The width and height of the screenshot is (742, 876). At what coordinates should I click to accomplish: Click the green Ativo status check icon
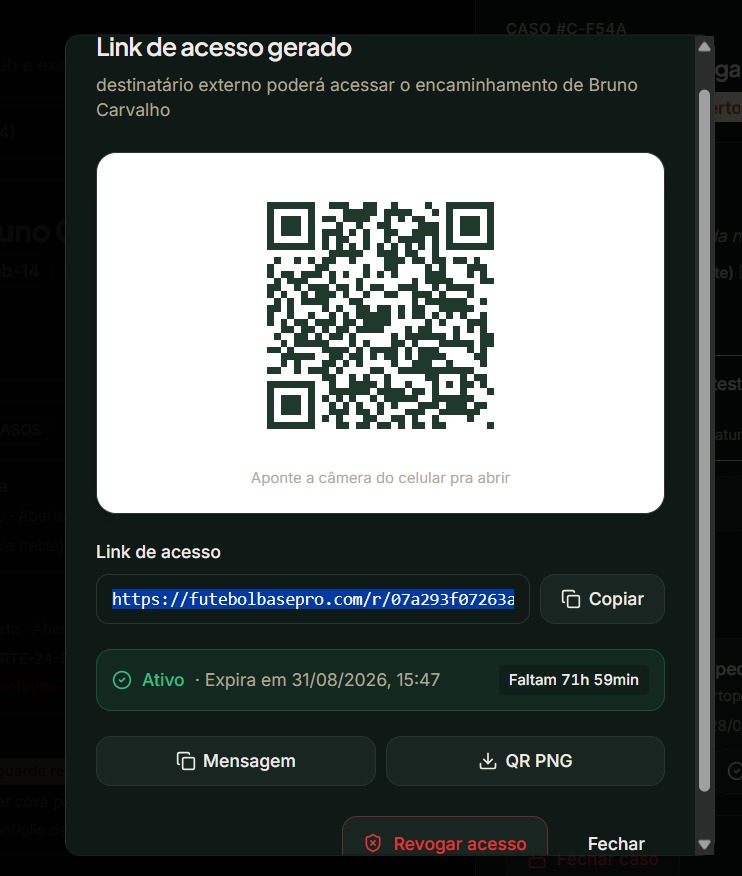coord(122,680)
